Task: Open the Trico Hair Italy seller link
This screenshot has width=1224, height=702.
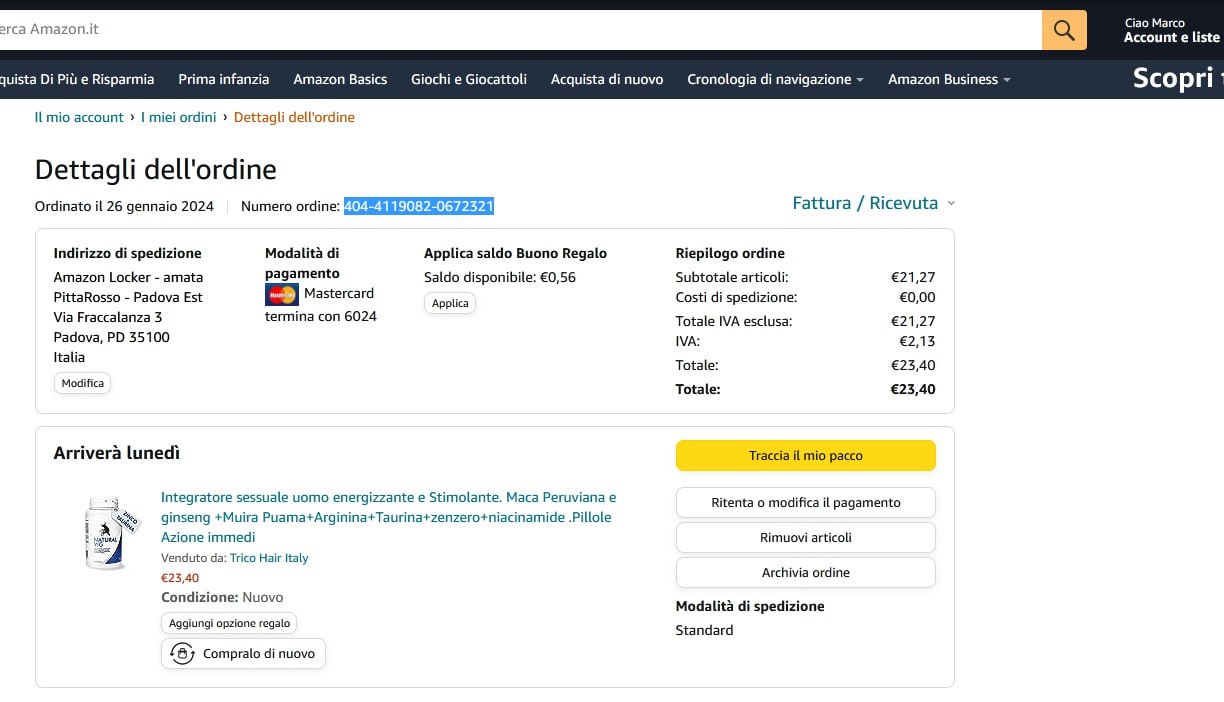Action: tap(269, 558)
